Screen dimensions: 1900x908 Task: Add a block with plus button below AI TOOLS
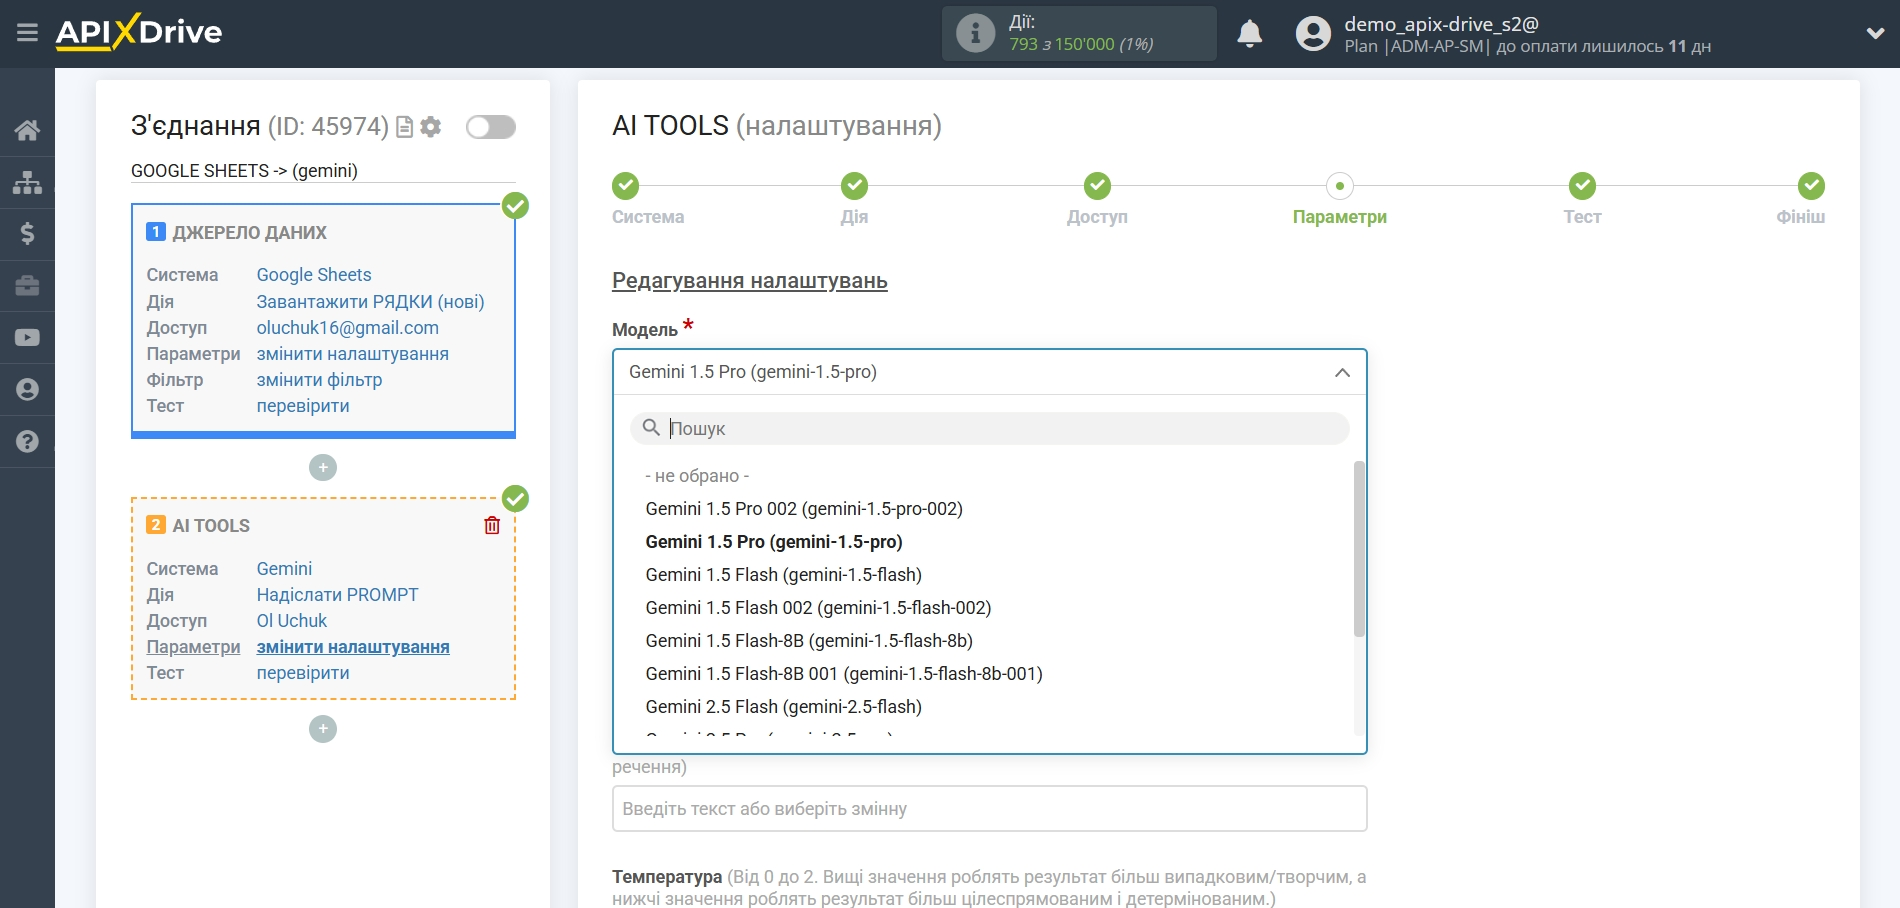pos(323,729)
